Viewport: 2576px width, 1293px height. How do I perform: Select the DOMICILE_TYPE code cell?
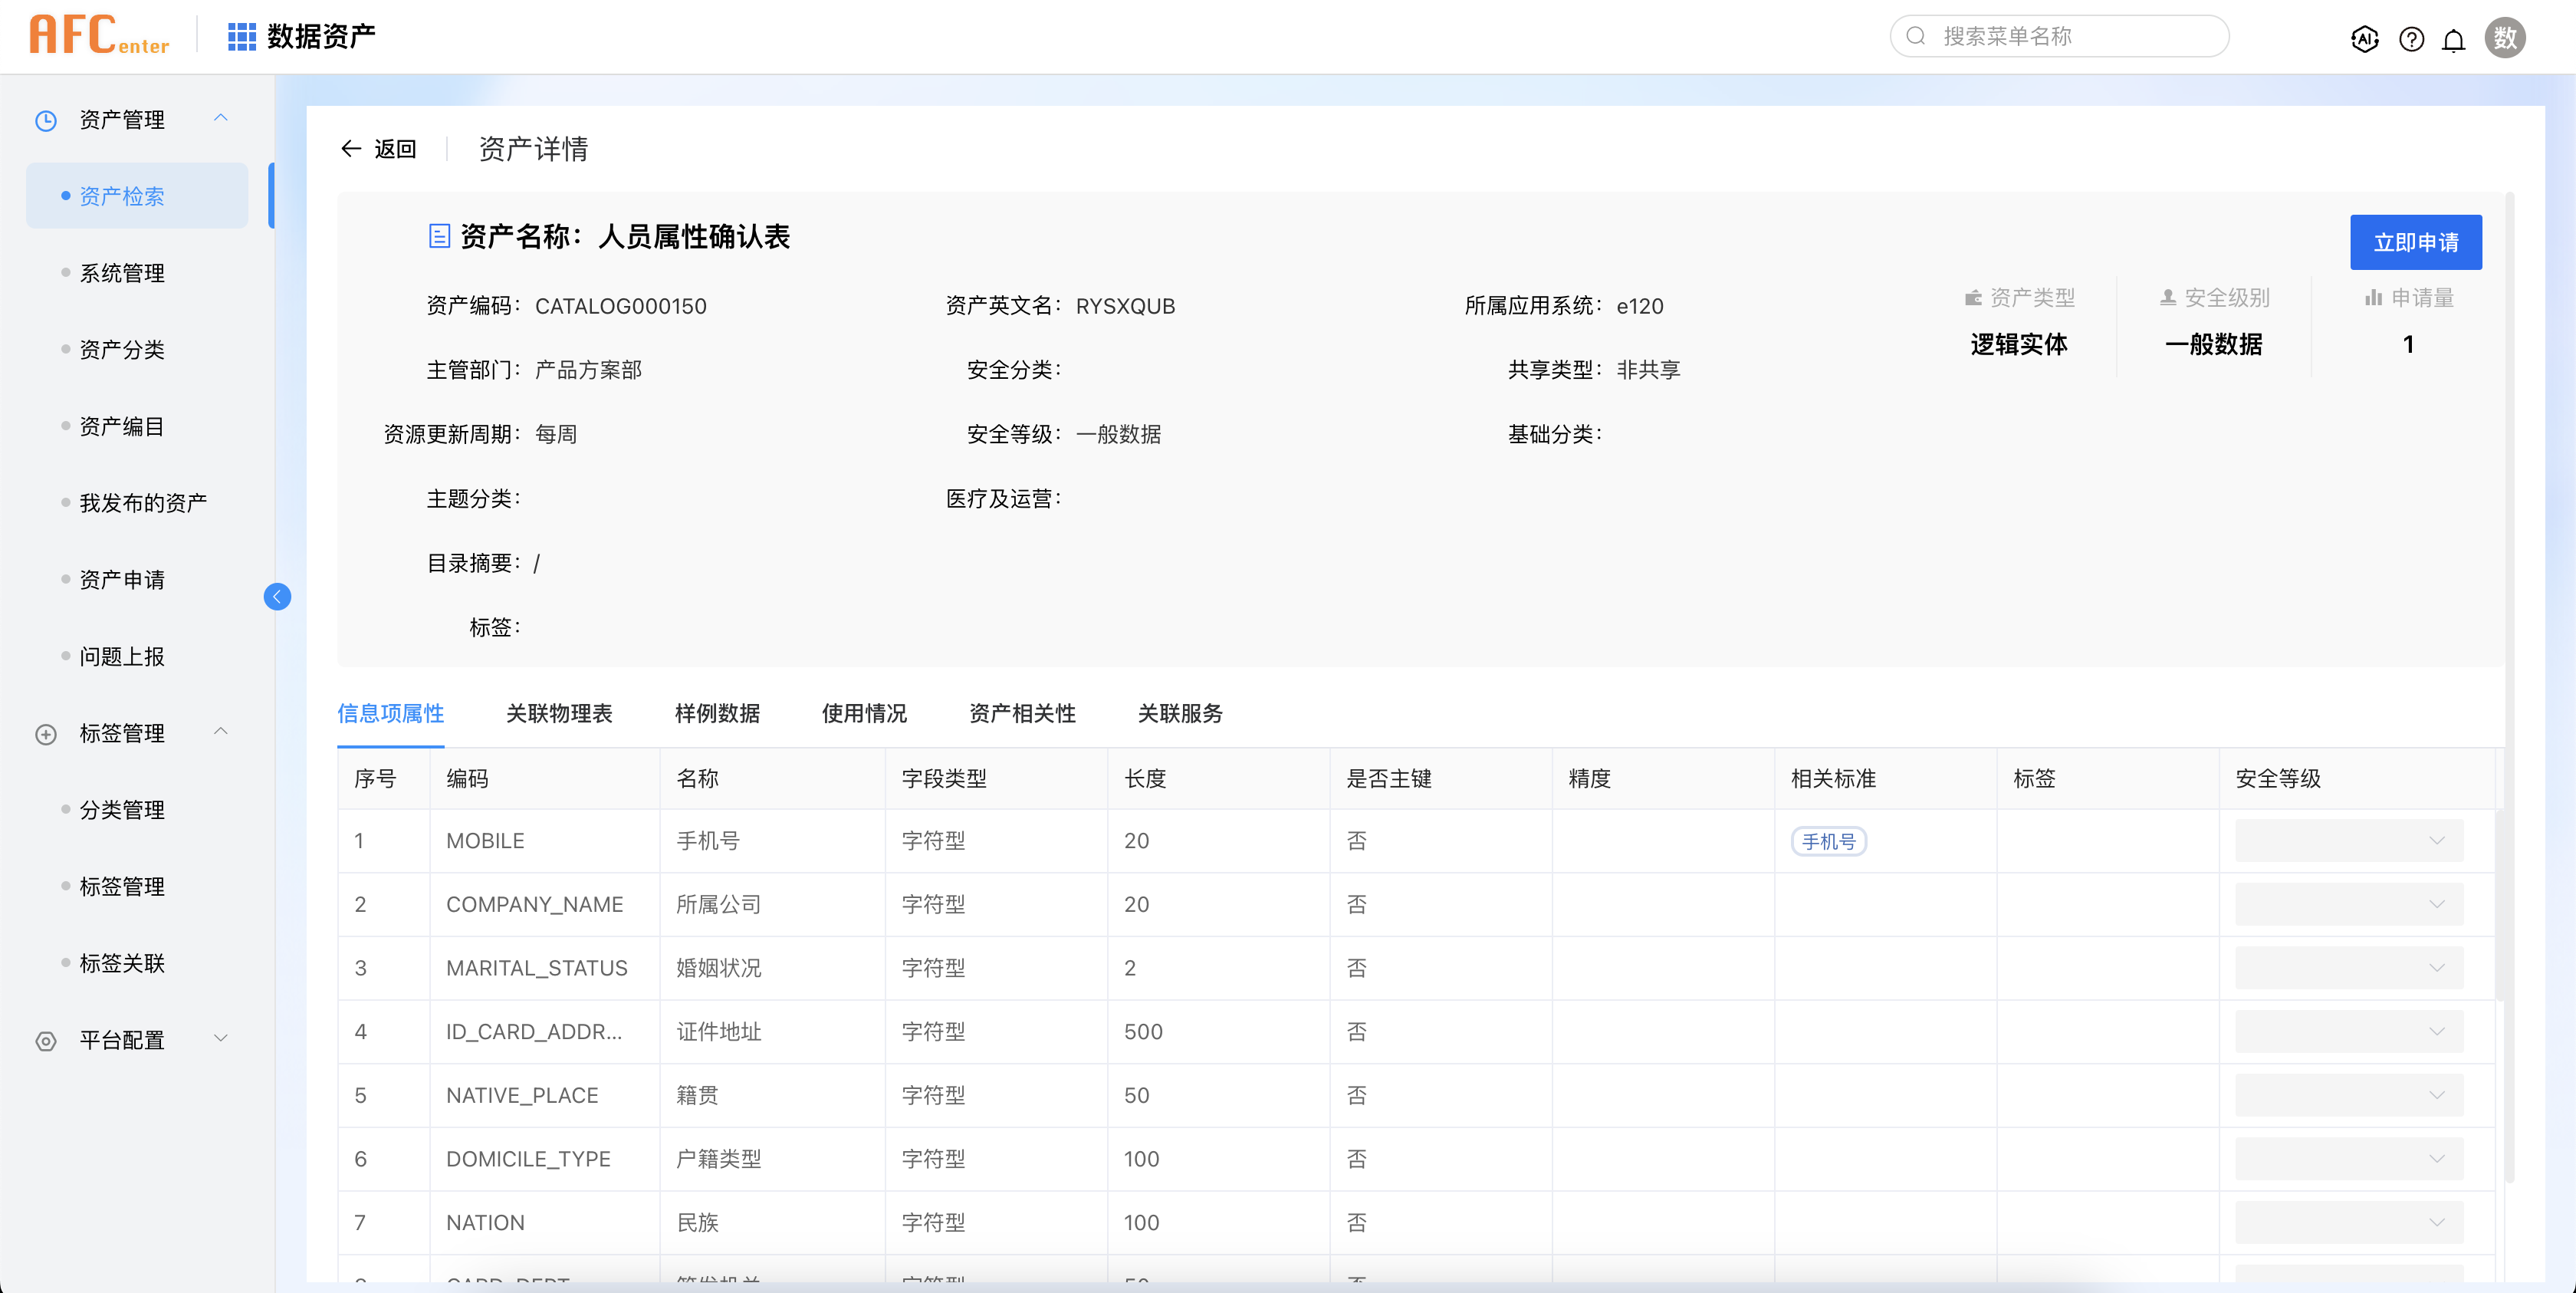coord(544,1159)
